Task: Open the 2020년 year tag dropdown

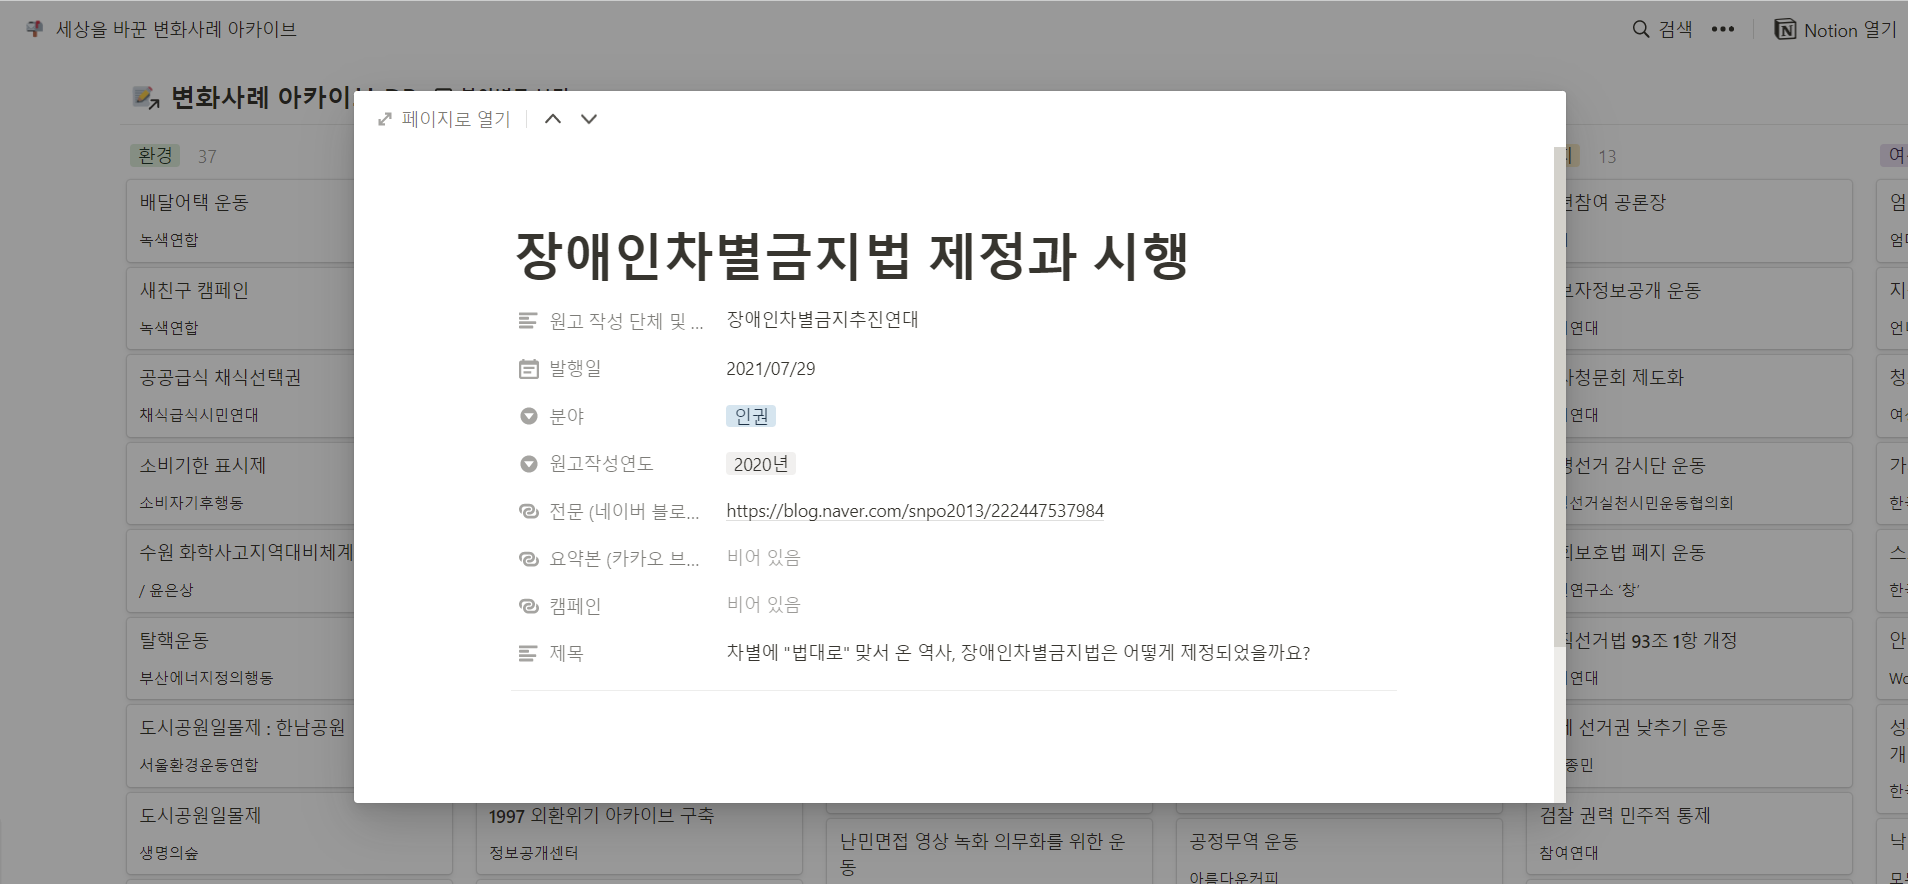Action: (x=760, y=464)
